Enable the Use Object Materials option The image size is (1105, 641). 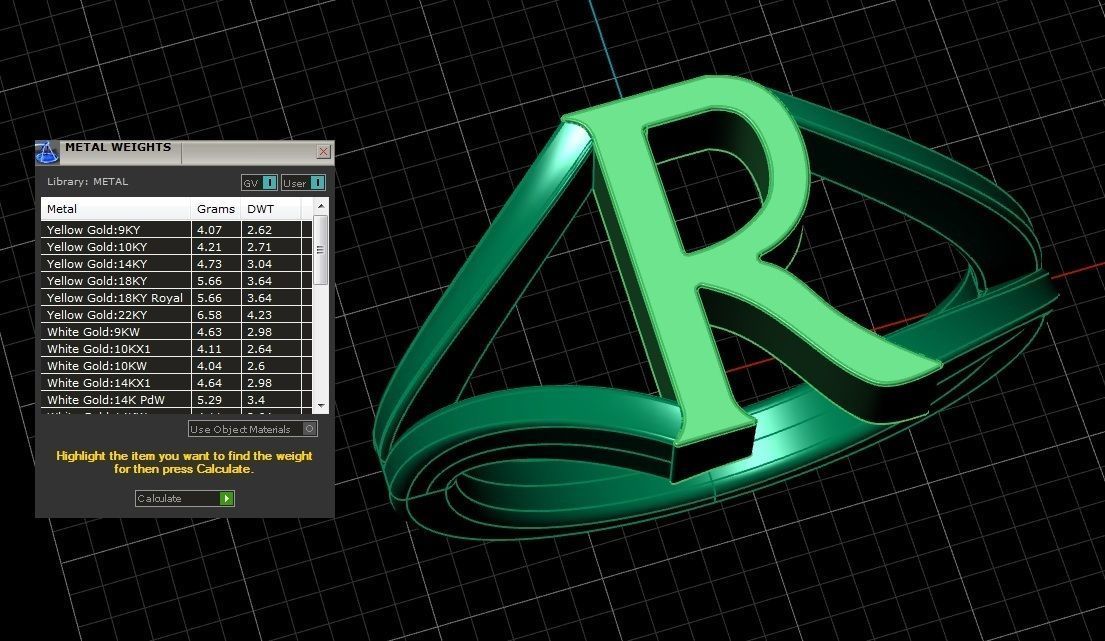(x=309, y=429)
